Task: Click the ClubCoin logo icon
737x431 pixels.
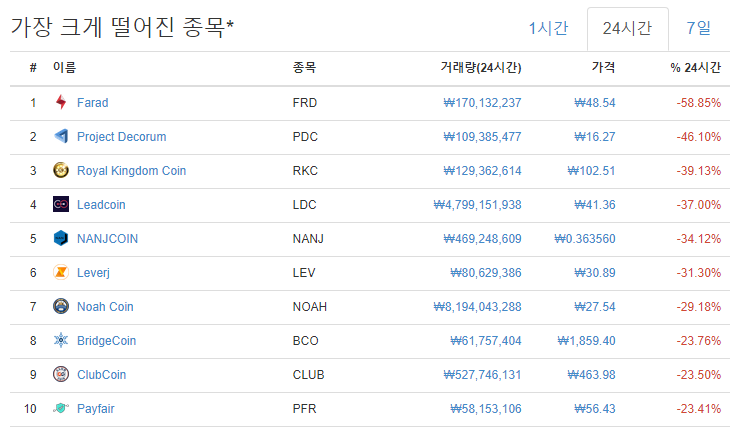Action: click(x=61, y=374)
